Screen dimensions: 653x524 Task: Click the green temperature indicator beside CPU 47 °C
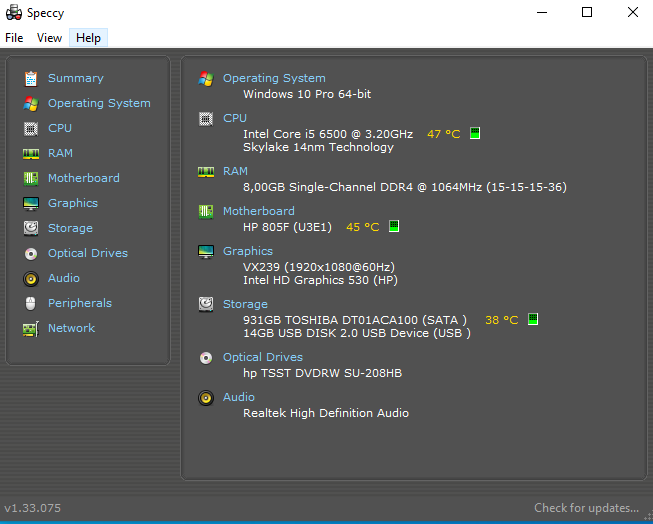(475, 133)
